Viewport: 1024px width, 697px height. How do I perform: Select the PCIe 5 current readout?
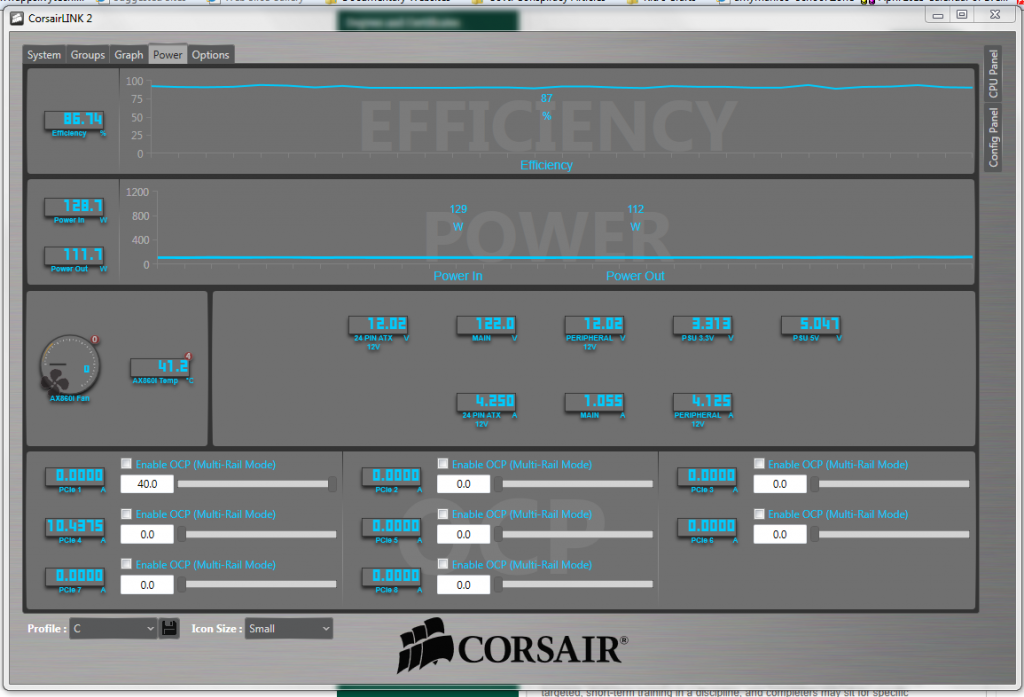tap(392, 527)
